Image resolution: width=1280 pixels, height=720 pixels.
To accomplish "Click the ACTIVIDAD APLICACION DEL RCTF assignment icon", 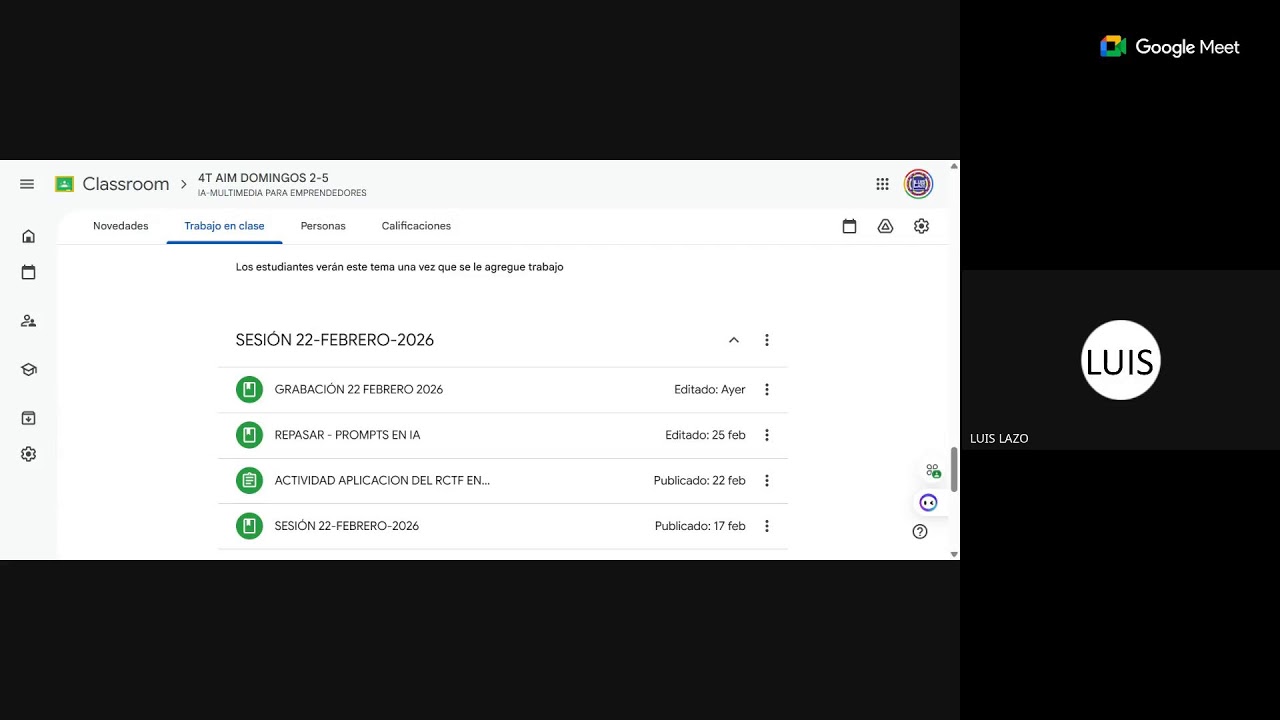I will click(249, 480).
